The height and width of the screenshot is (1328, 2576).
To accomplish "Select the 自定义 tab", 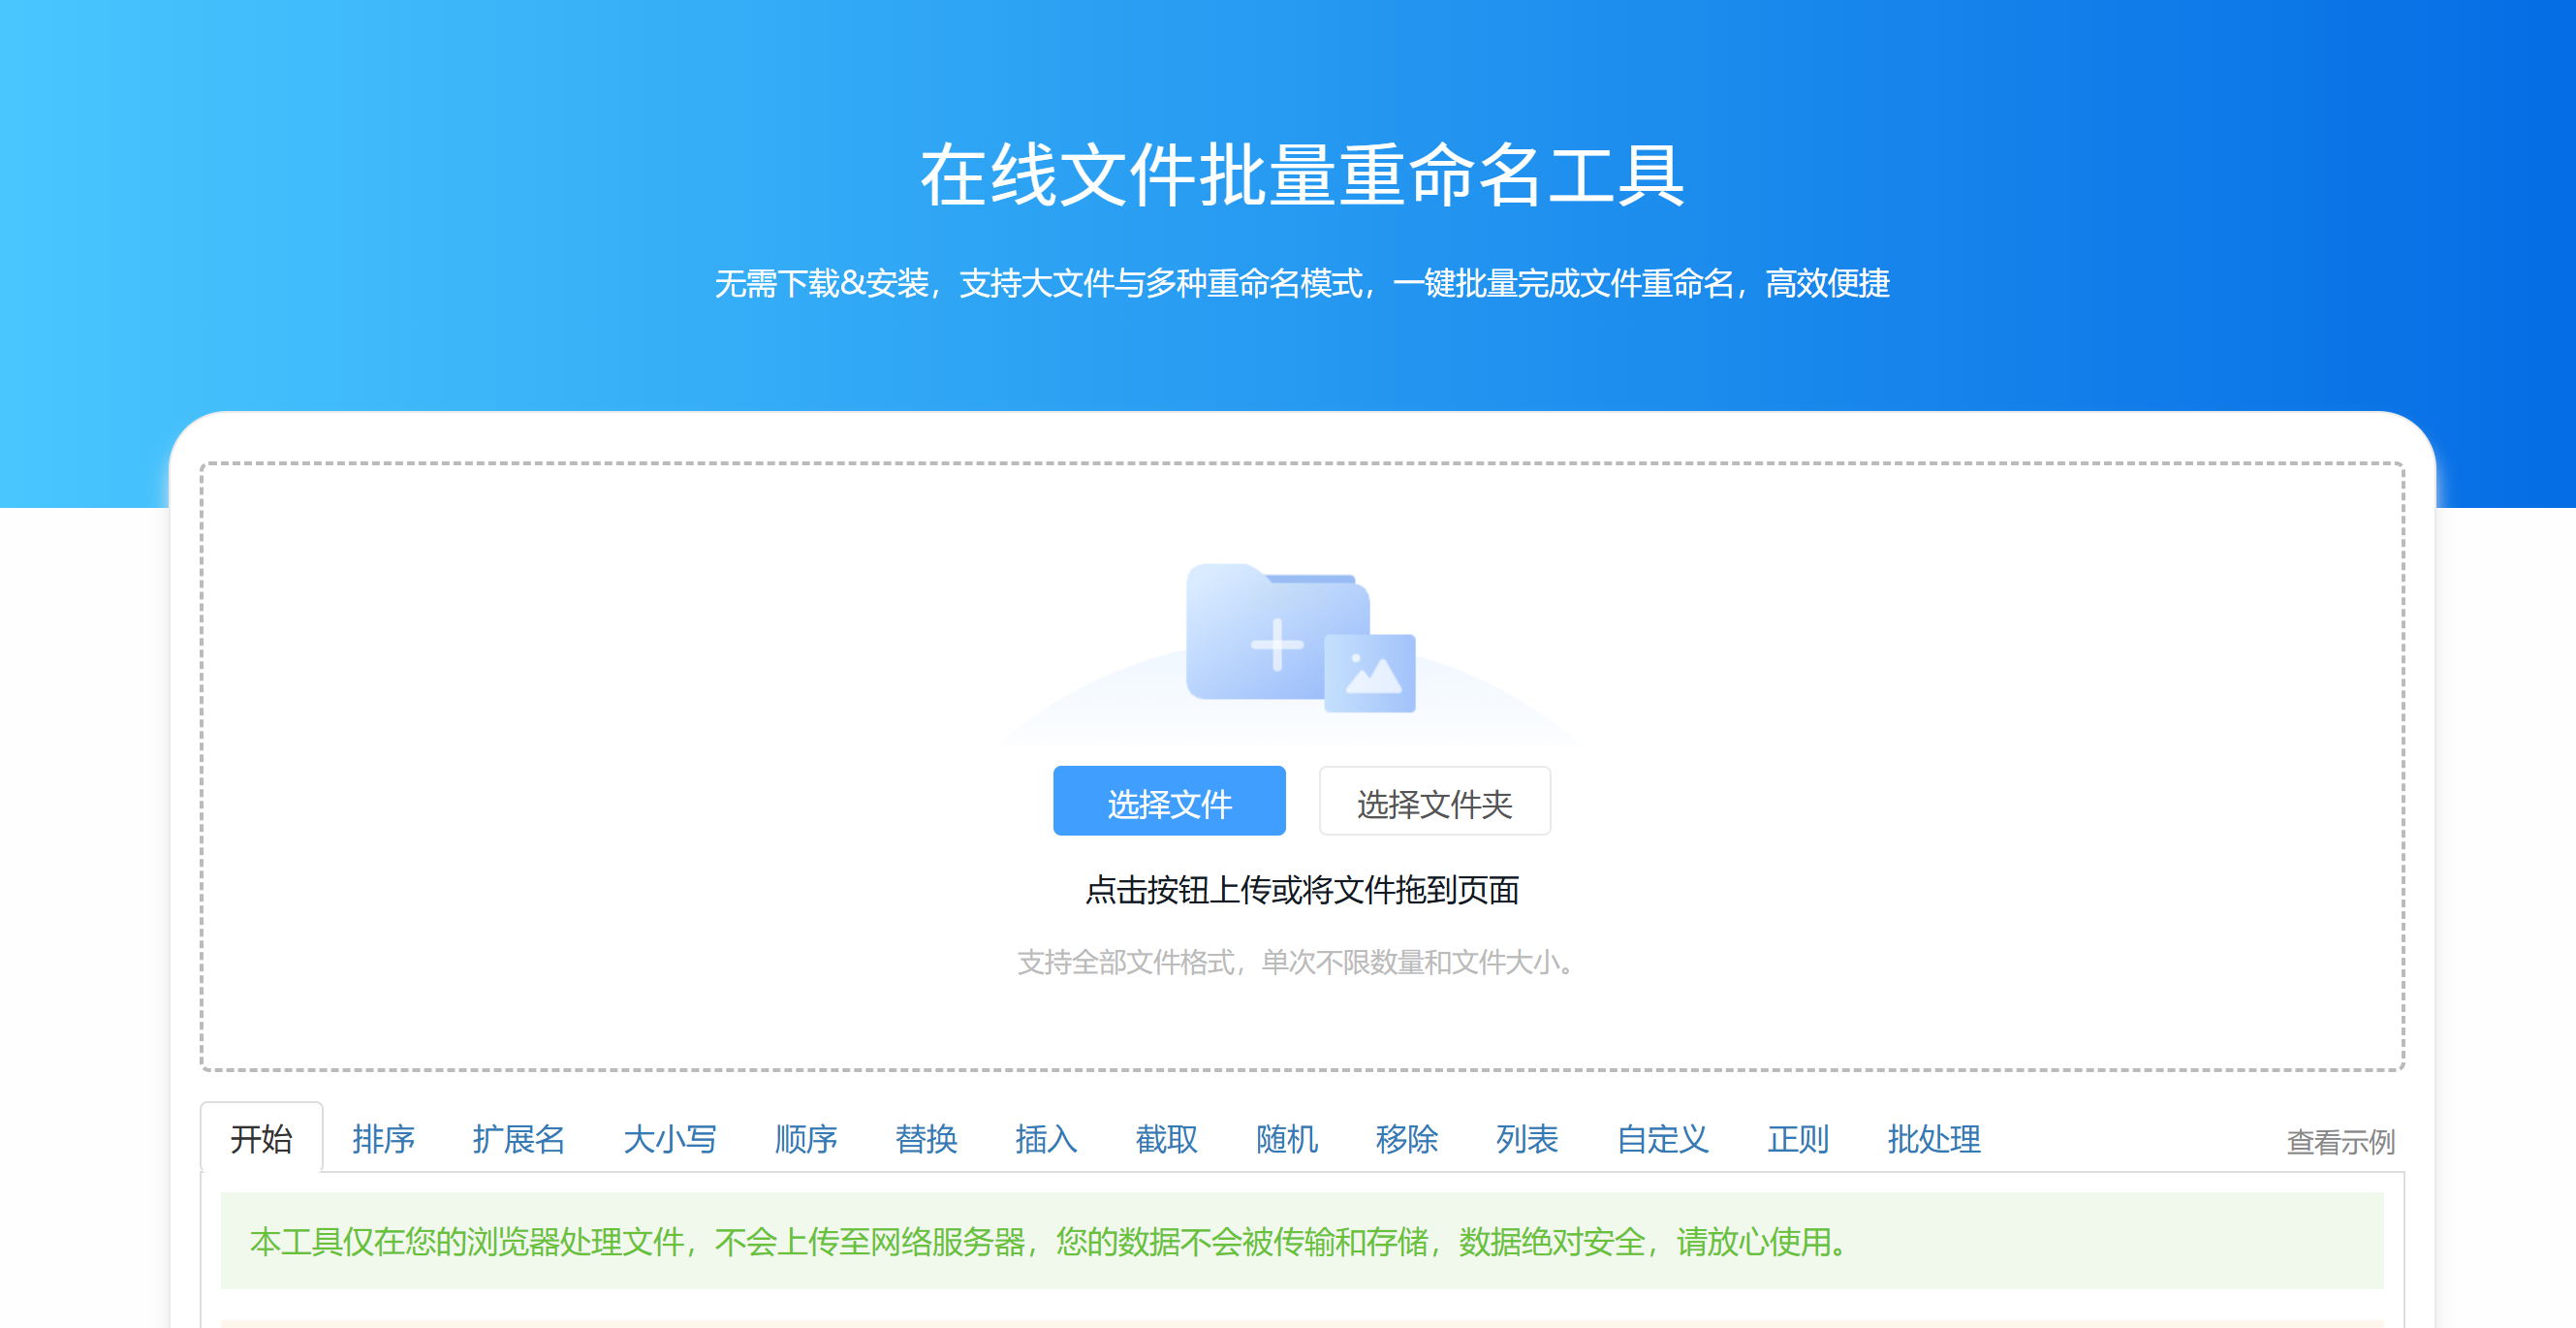I will point(1663,1138).
